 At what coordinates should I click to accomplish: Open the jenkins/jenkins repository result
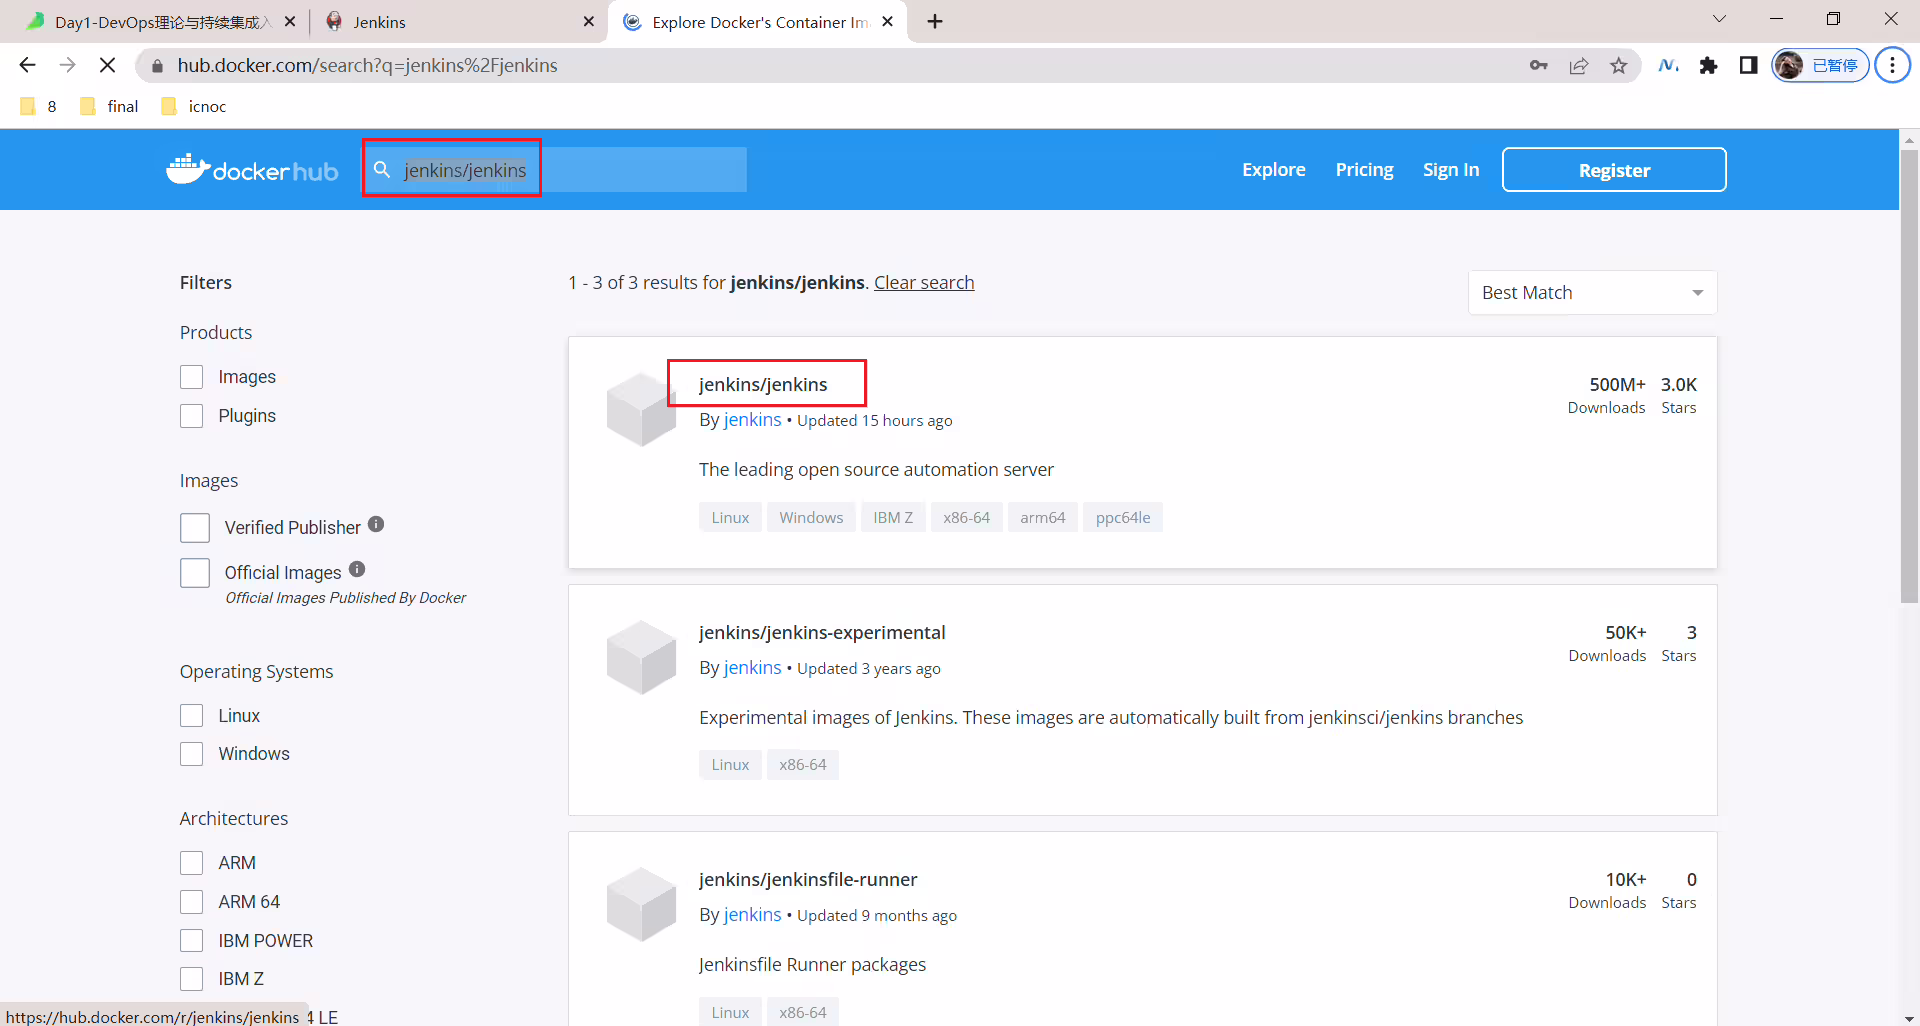(763, 385)
